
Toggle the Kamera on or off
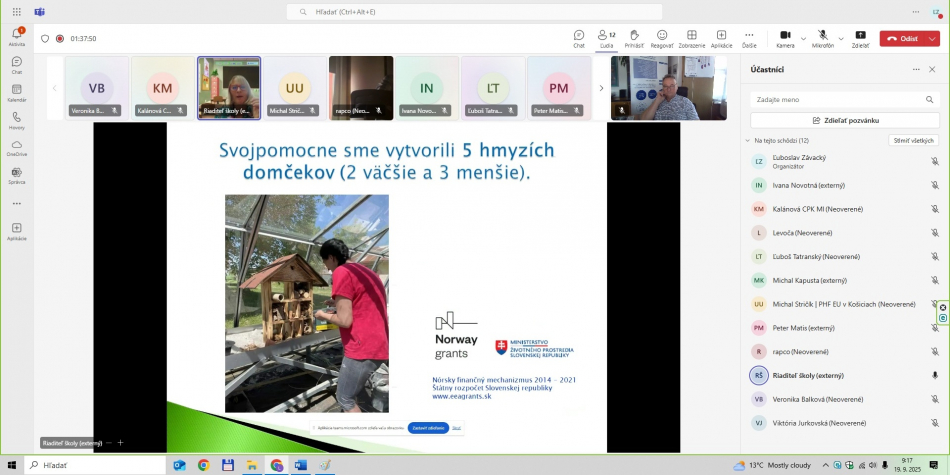[x=785, y=38]
